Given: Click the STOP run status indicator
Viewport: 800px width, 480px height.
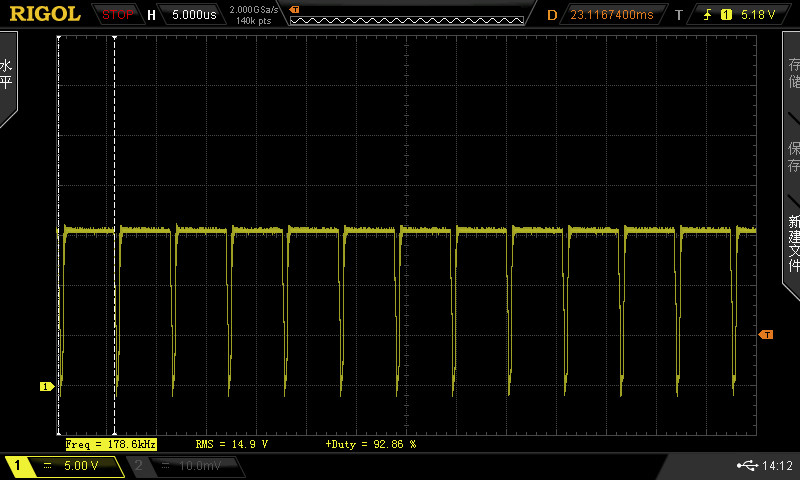Looking at the screenshot, I should click(117, 15).
